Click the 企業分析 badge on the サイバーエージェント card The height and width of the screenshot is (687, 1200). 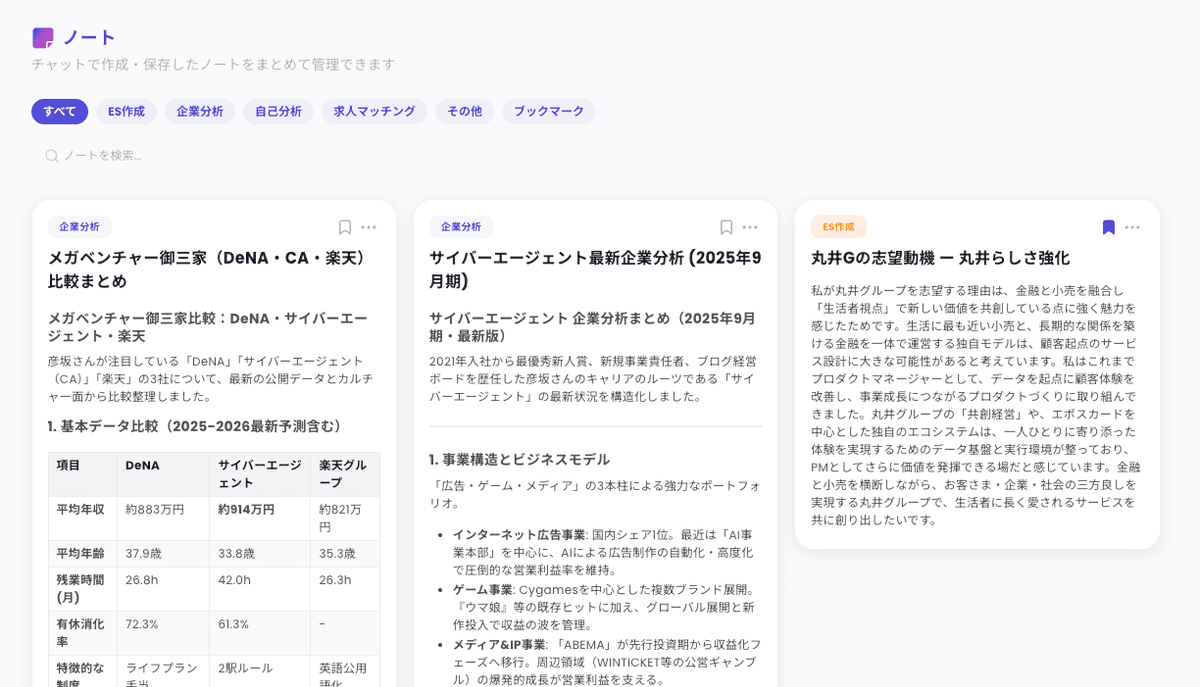coord(461,227)
